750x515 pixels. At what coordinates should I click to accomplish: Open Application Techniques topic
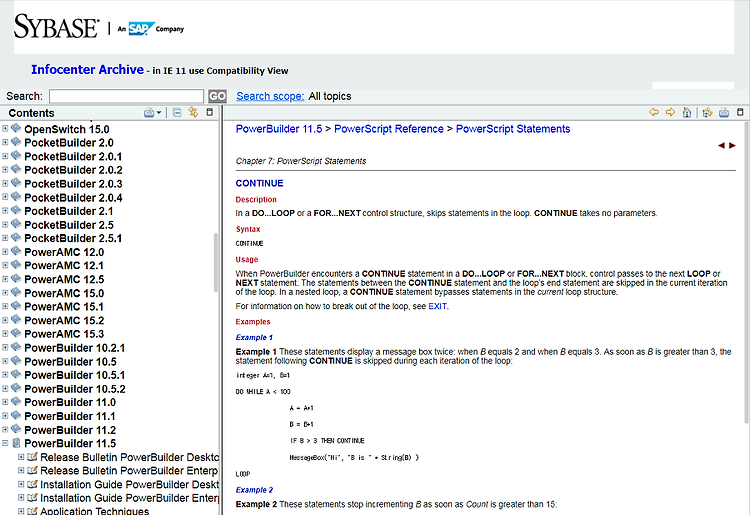click(94, 511)
